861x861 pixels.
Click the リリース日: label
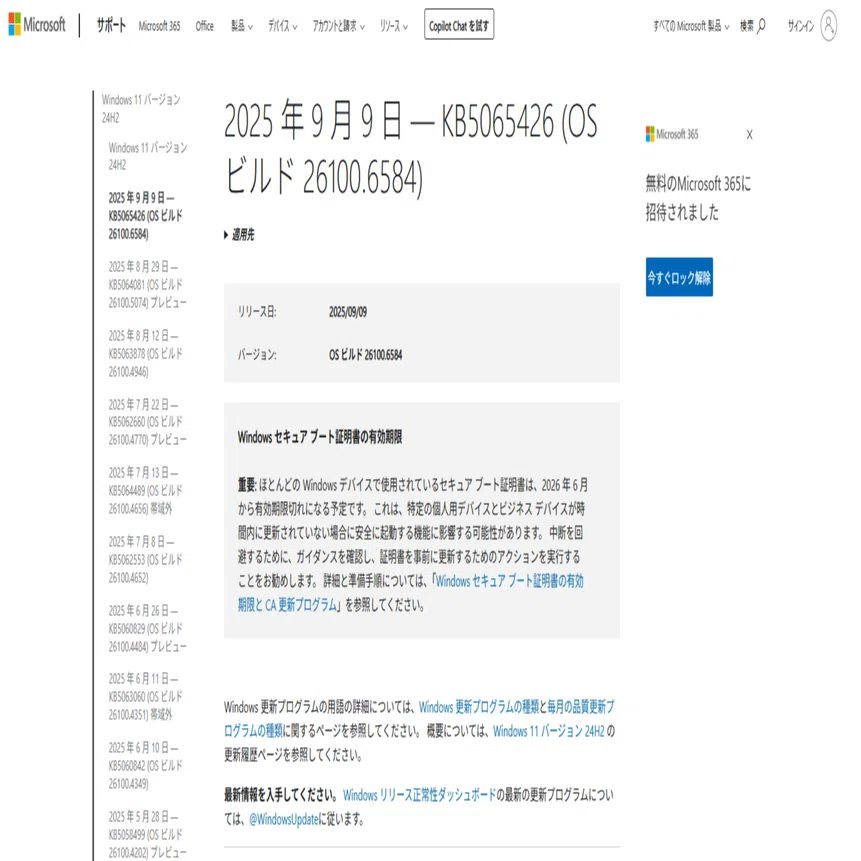[257, 312]
